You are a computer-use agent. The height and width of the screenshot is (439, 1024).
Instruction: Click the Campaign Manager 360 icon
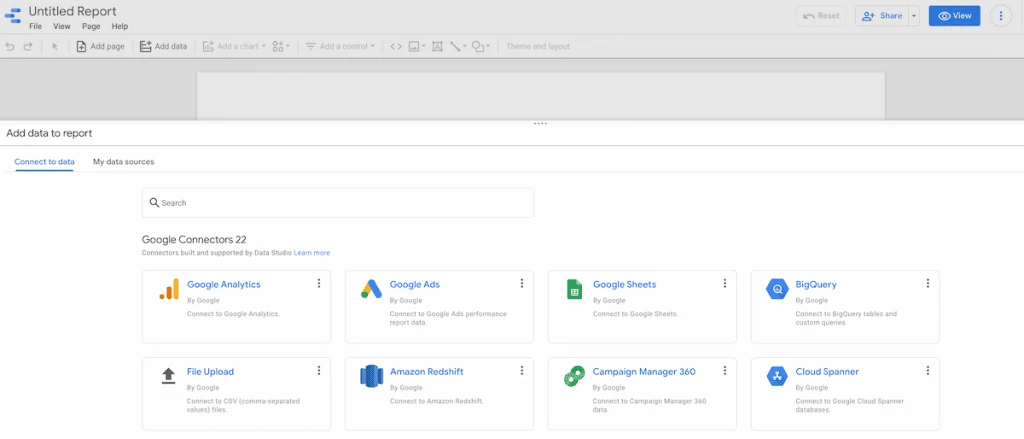click(574, 376)
